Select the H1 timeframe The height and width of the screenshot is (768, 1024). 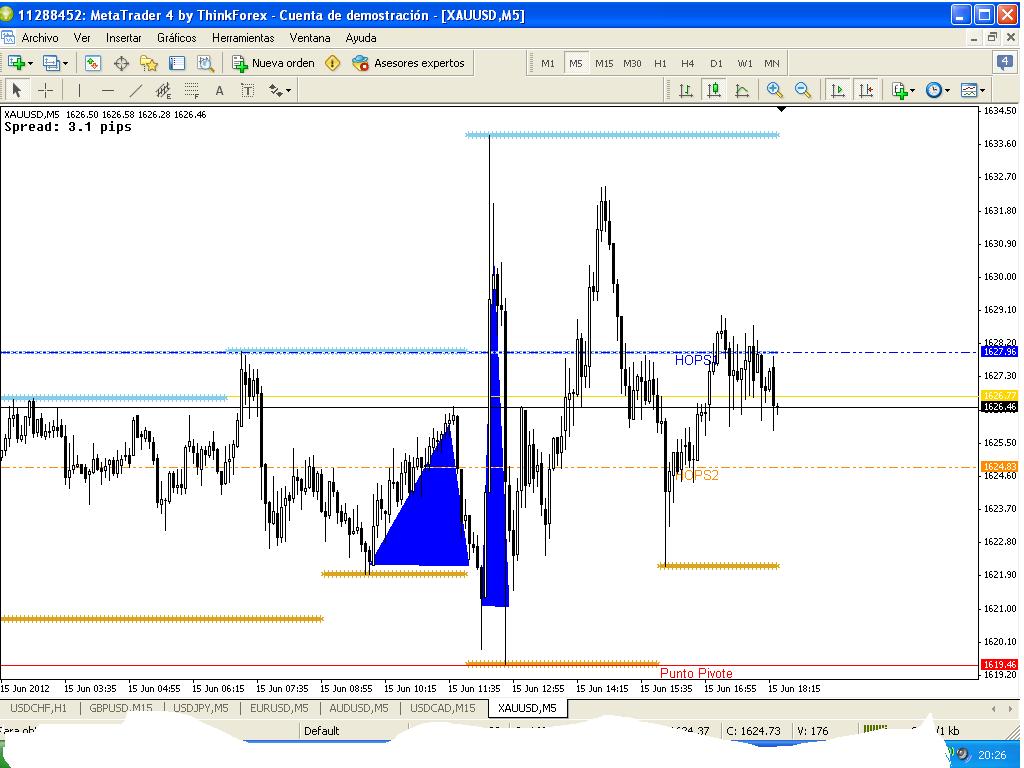coord(660,63)
